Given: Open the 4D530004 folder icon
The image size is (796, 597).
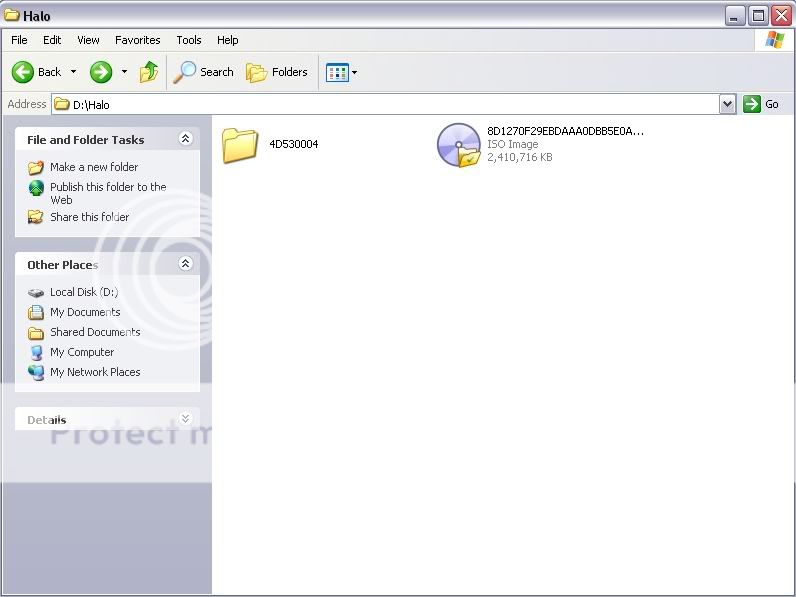Looking at the screenshot, I should click(x=240, y=145).
